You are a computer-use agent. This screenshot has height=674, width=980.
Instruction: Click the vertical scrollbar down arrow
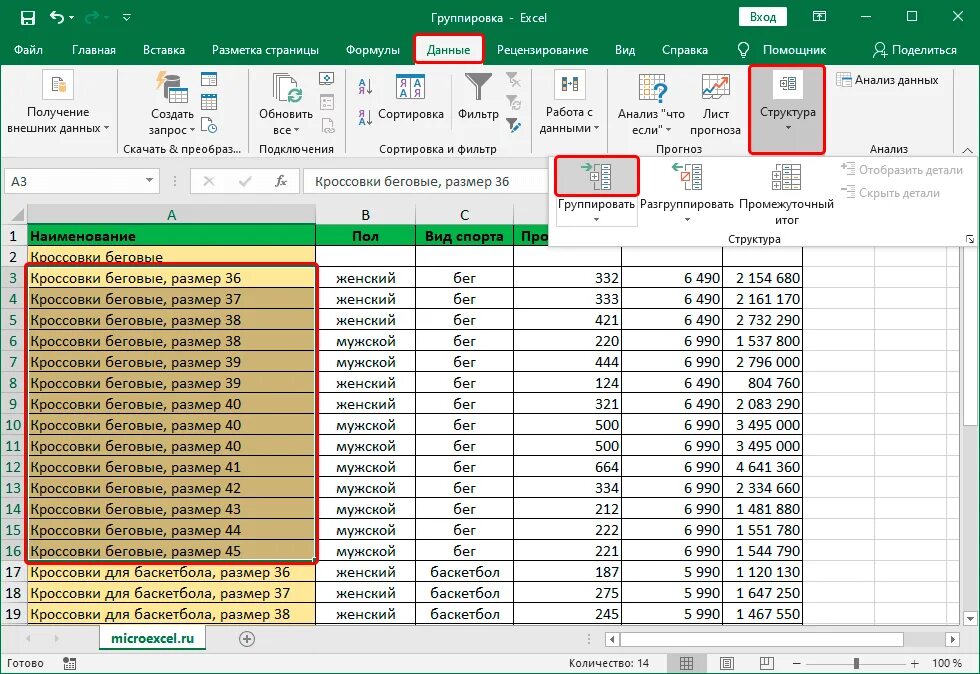coord(969,618)
